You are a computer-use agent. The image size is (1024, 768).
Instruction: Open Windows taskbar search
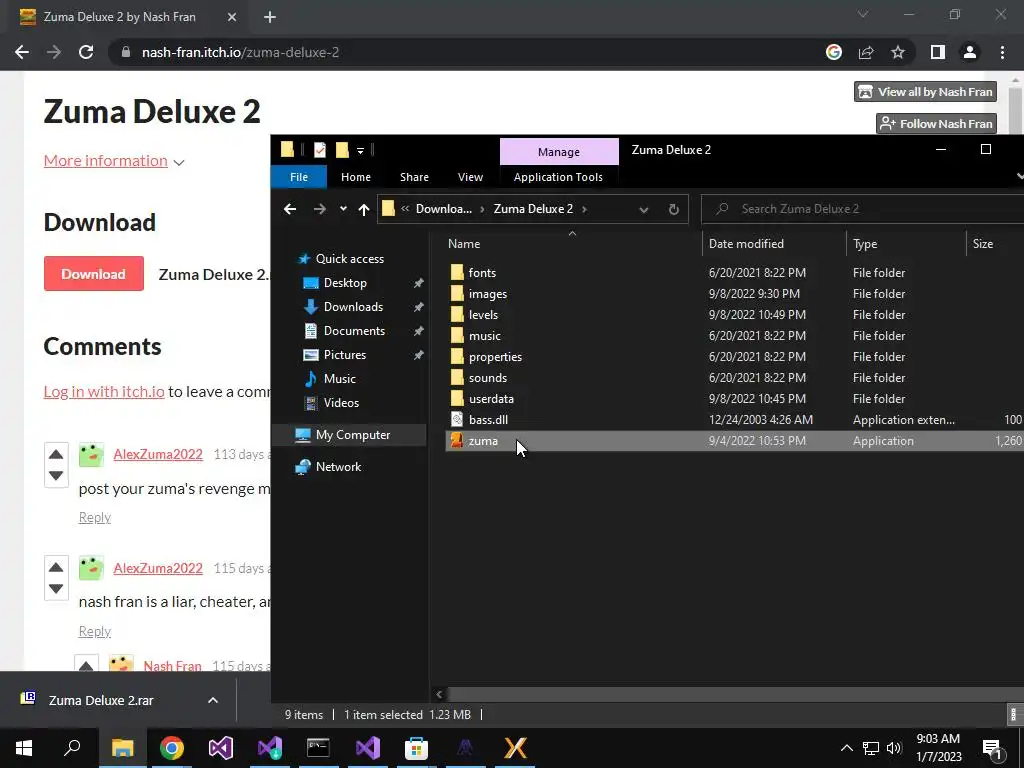click(x=72, y=748)
